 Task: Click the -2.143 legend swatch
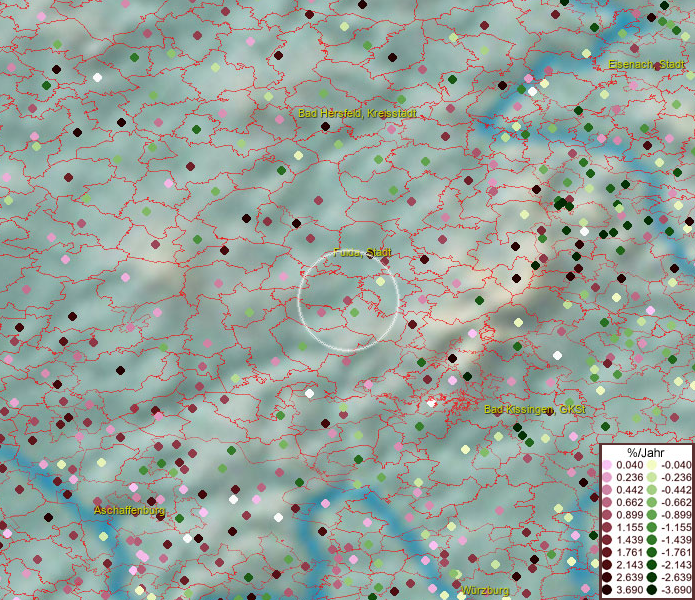pyautogui.click(x=652, y=565)
